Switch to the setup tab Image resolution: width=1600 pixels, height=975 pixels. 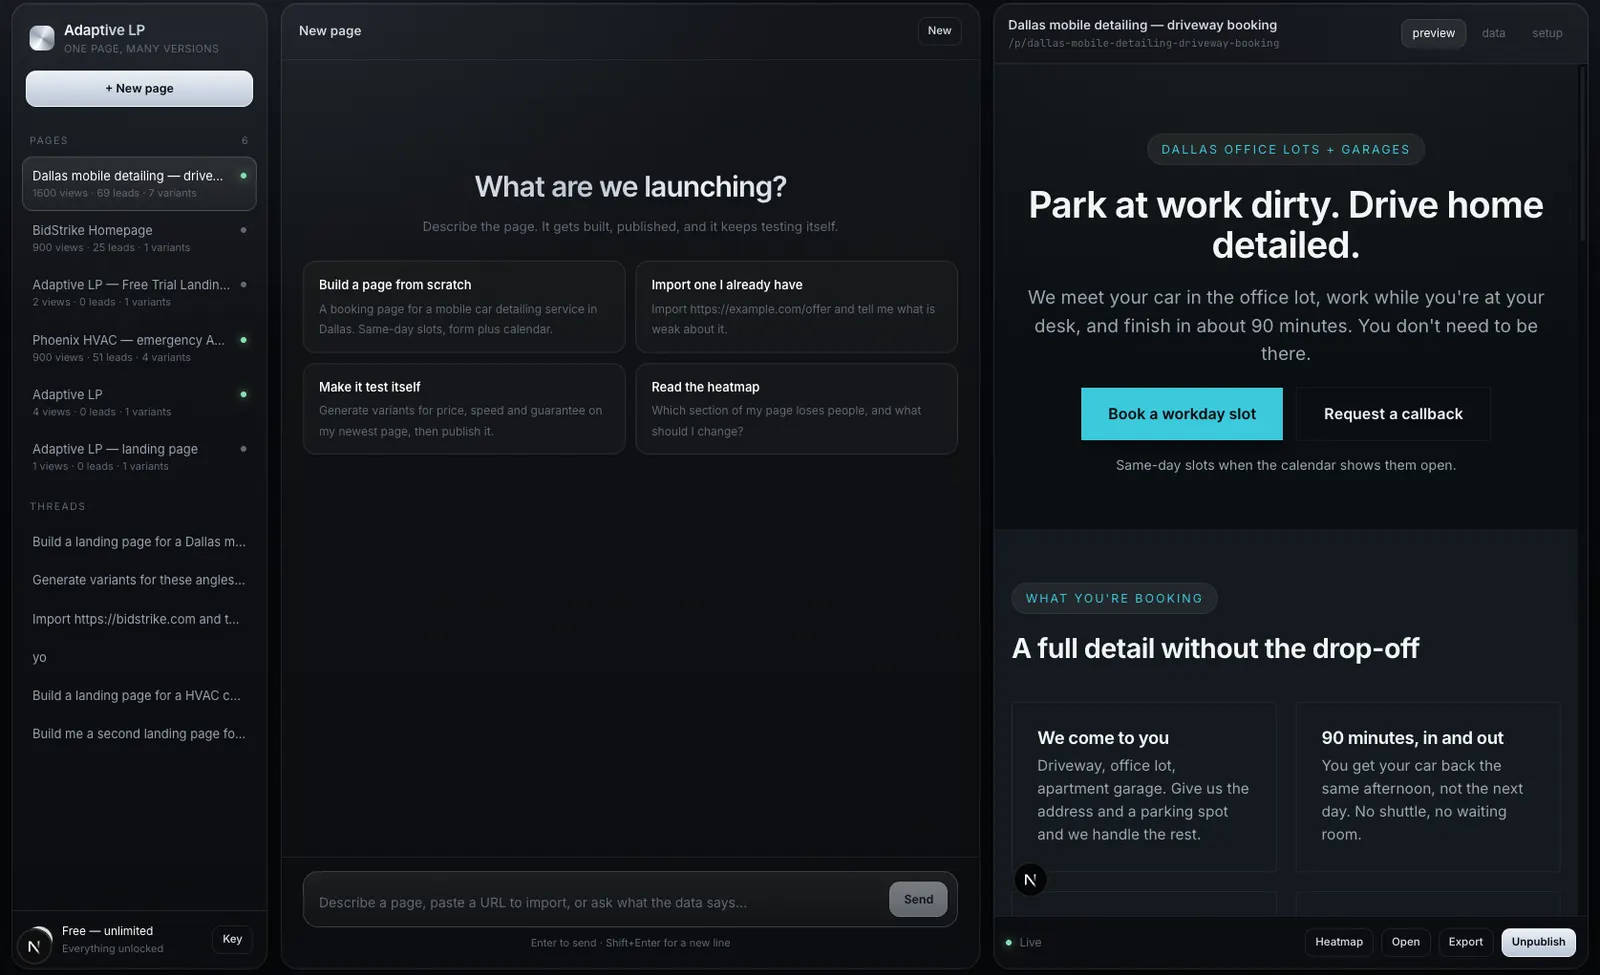[1547, 33]
